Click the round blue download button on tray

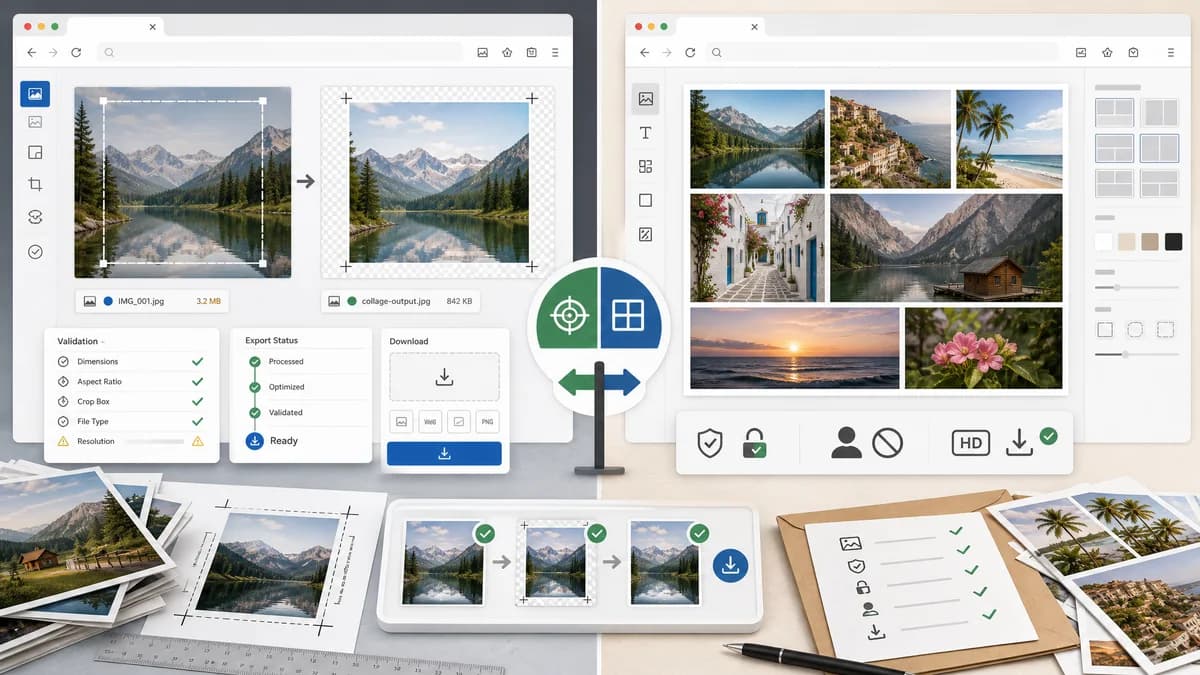[730, 566]
